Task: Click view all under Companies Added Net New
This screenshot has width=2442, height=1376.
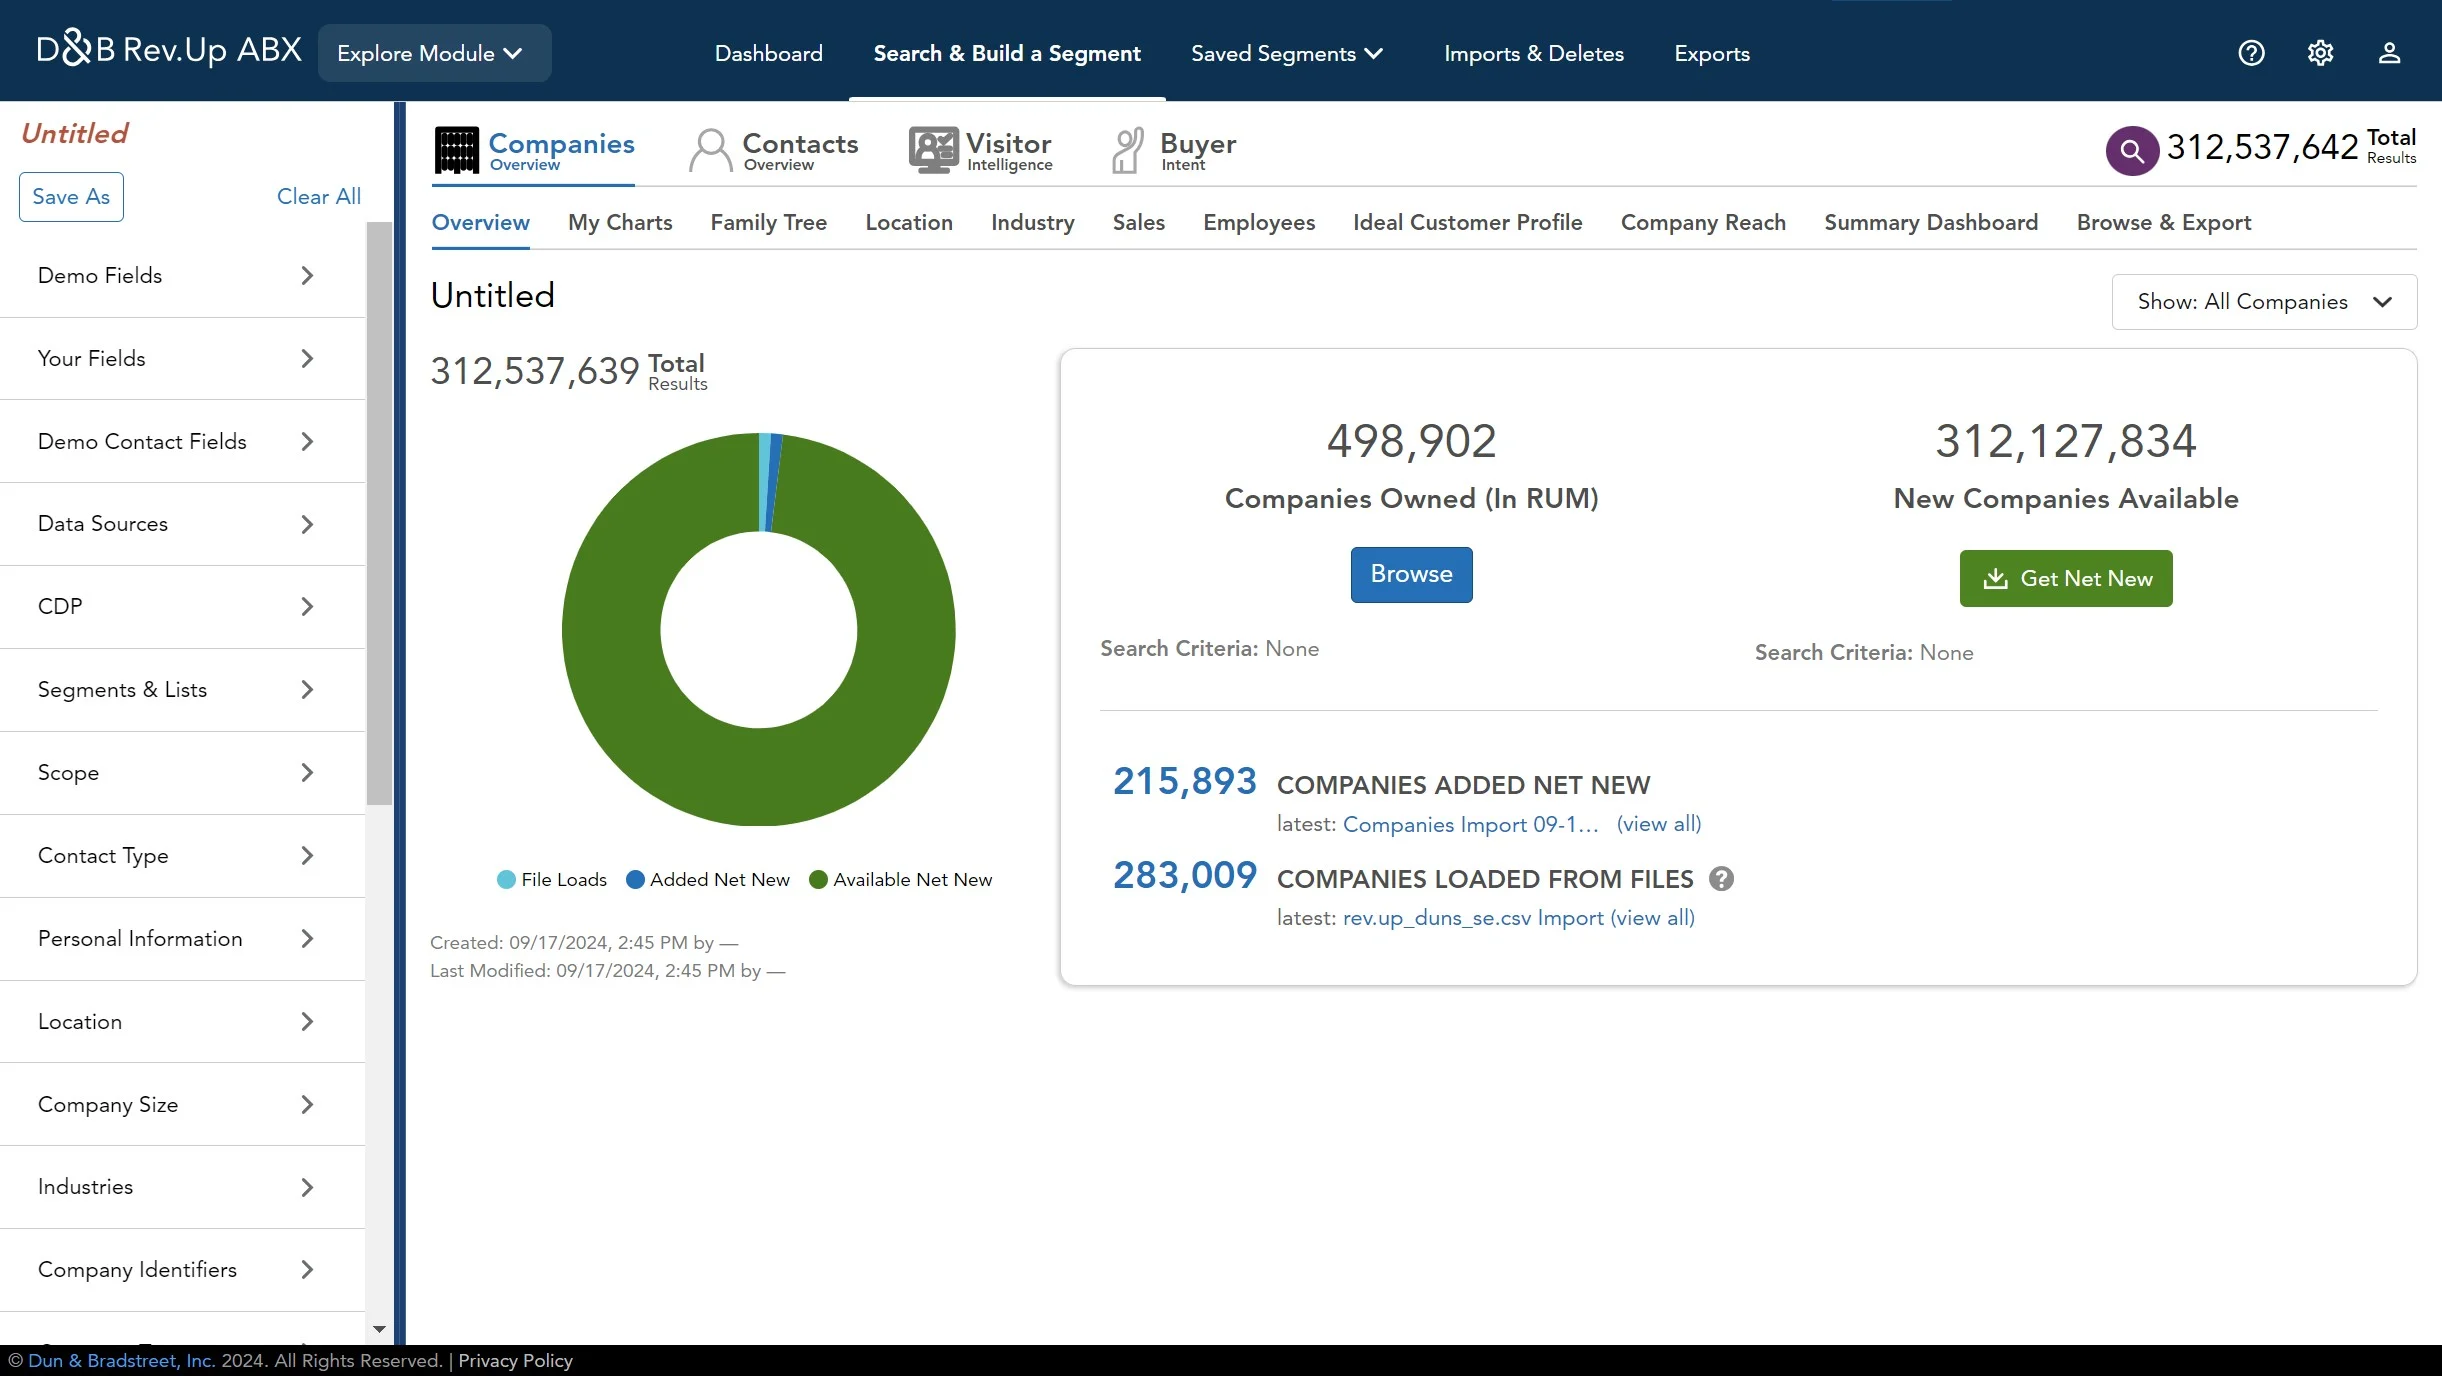Action: [1659, 824]
